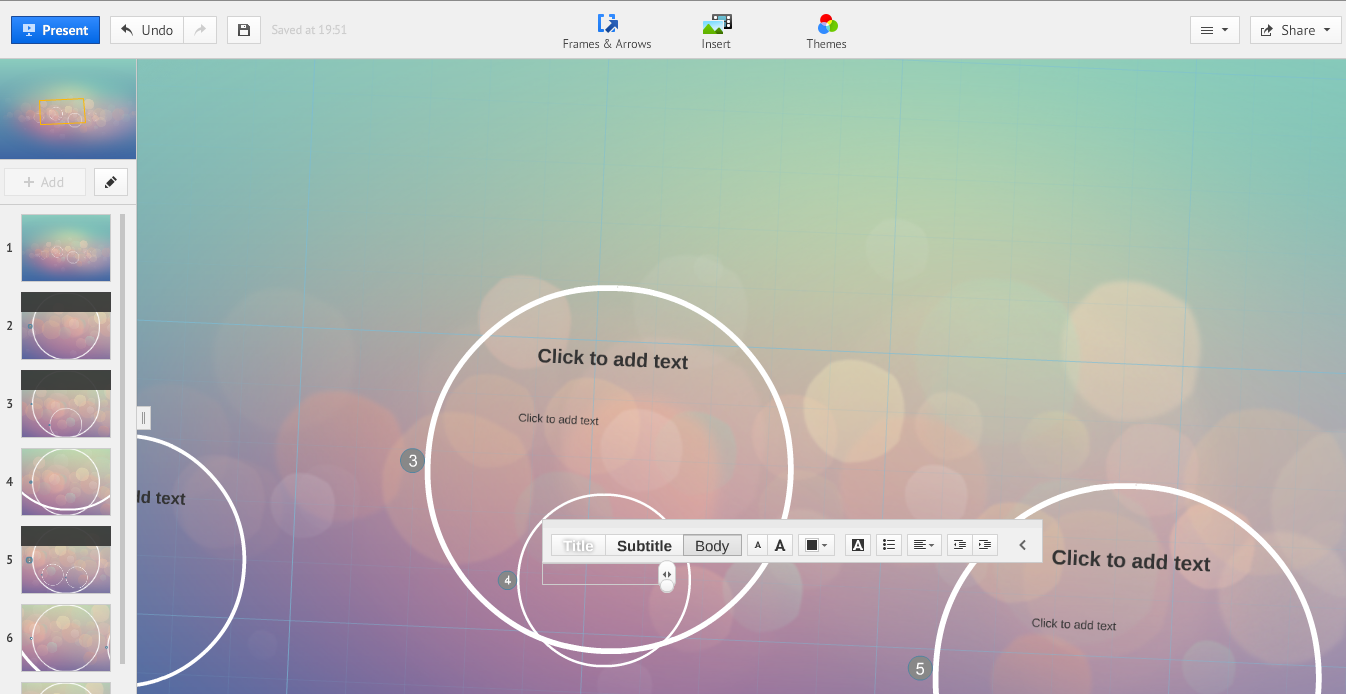Click the bold 'Click to add text' in frame 3
Viewport: 1346px width, 694px height.
(x=613, y=358)
